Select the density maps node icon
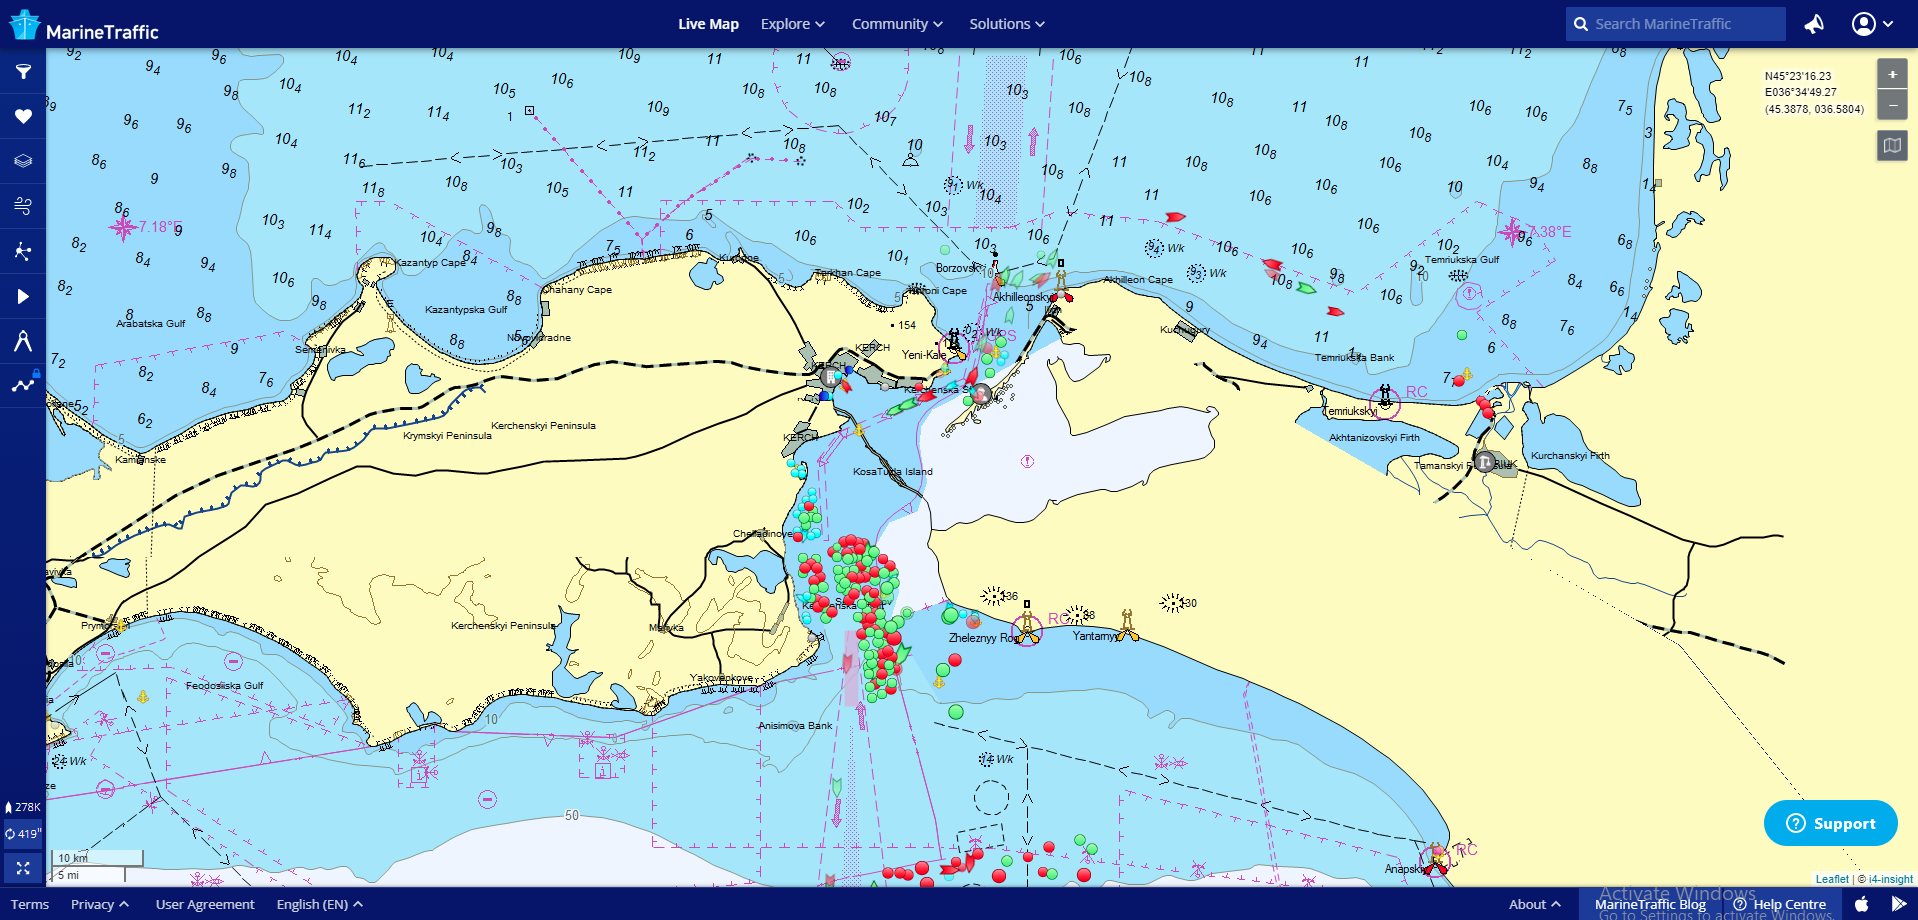The width and height of the screenshot is (1918, 920). tap(23, 251)
